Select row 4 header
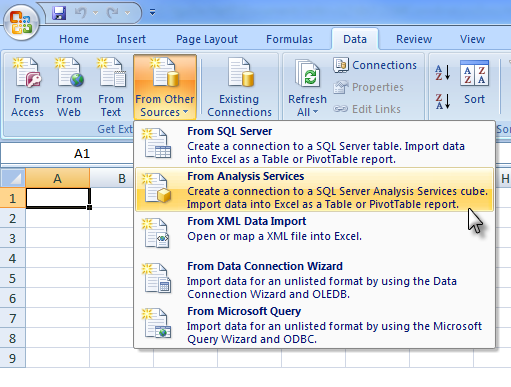Viewport: 511px width, 387px height. 13,258
